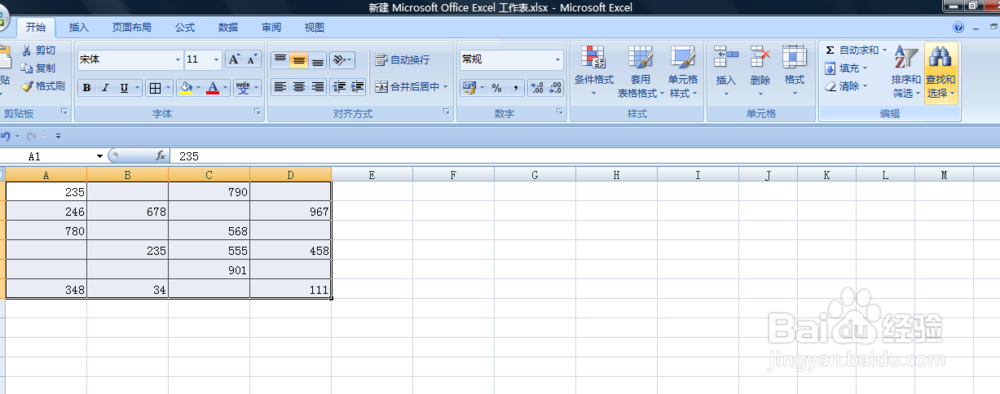Switch to the 审阅 (Review) tab

click(x=271, y=27)
